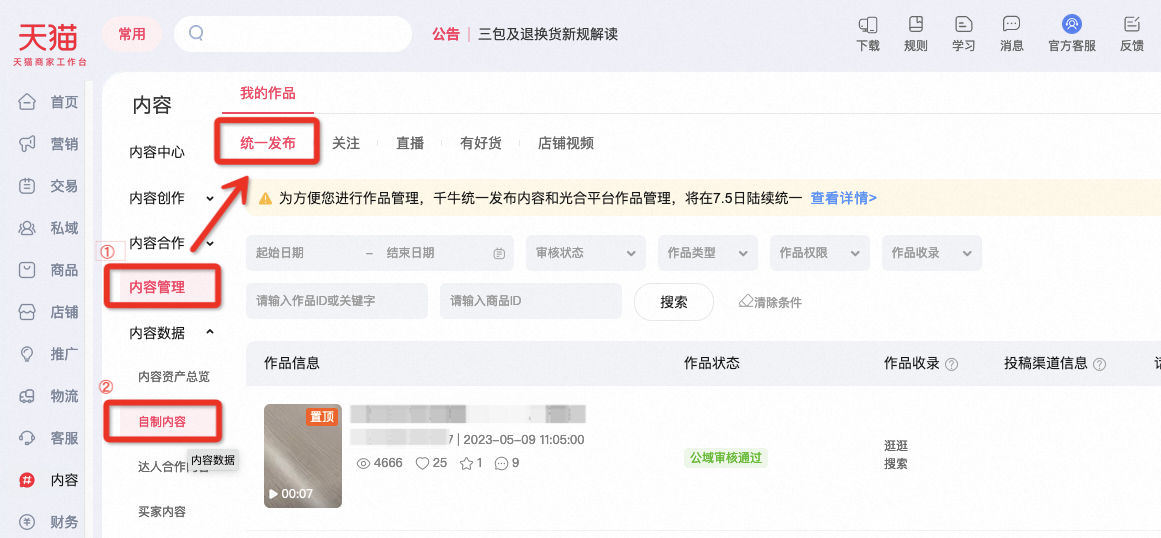Open 财务 finance in sidebar
The height and width of the screenshot is (538, 1161).
coord(50,522)
